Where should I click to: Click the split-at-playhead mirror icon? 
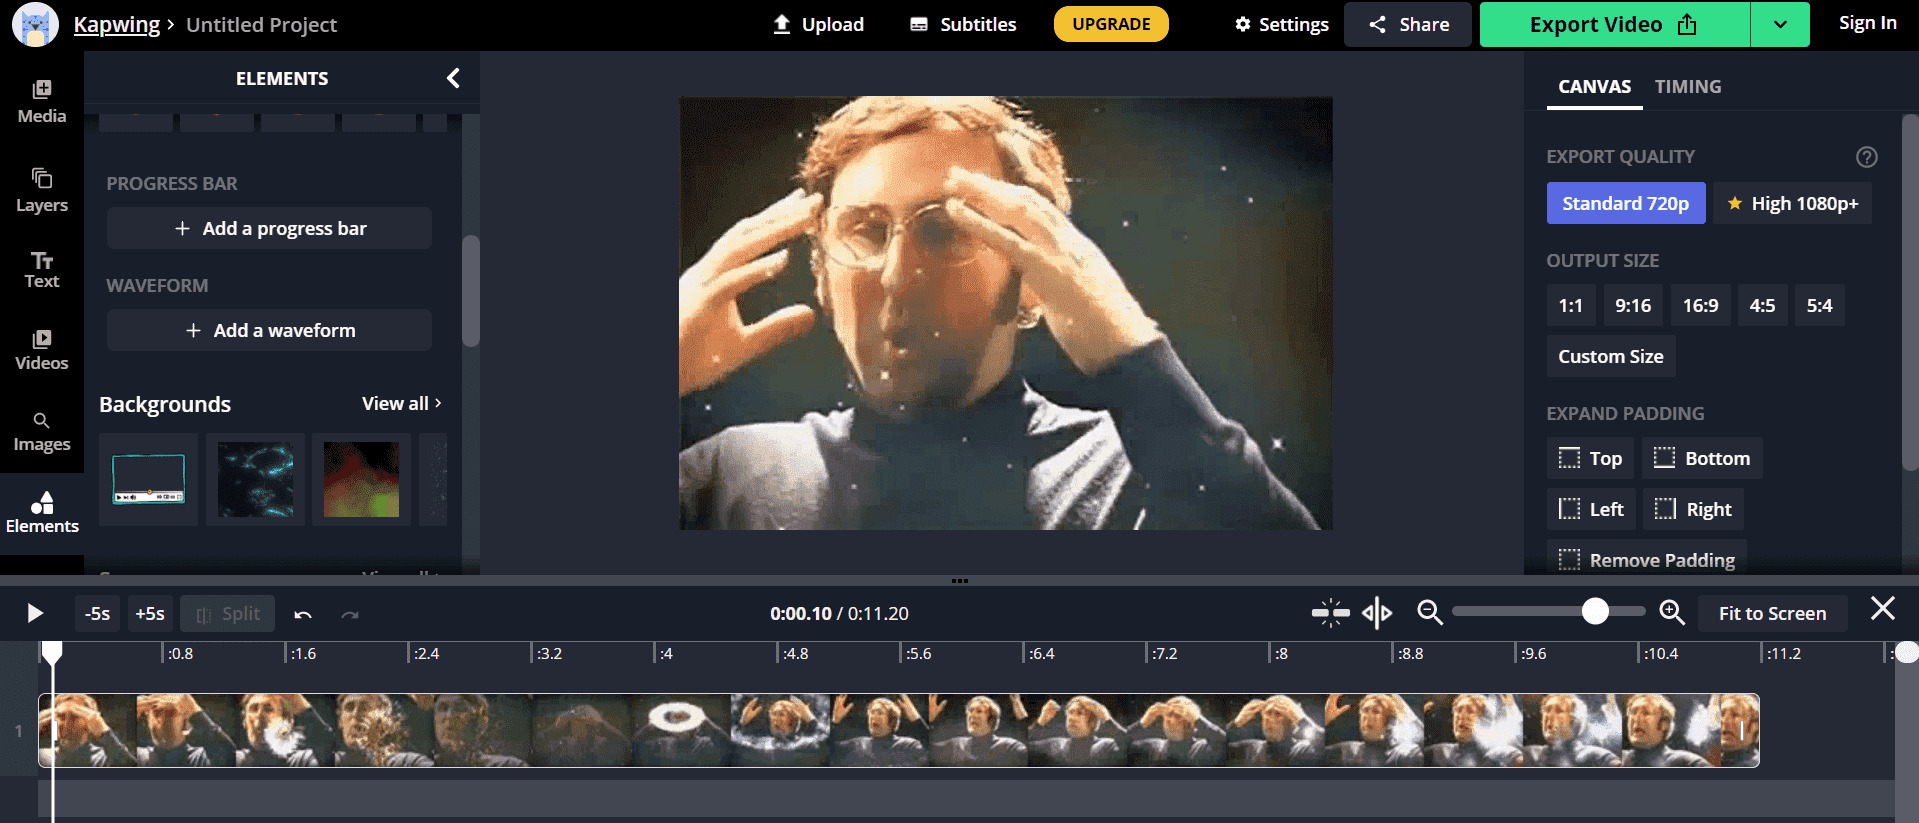pos(1377,612)
